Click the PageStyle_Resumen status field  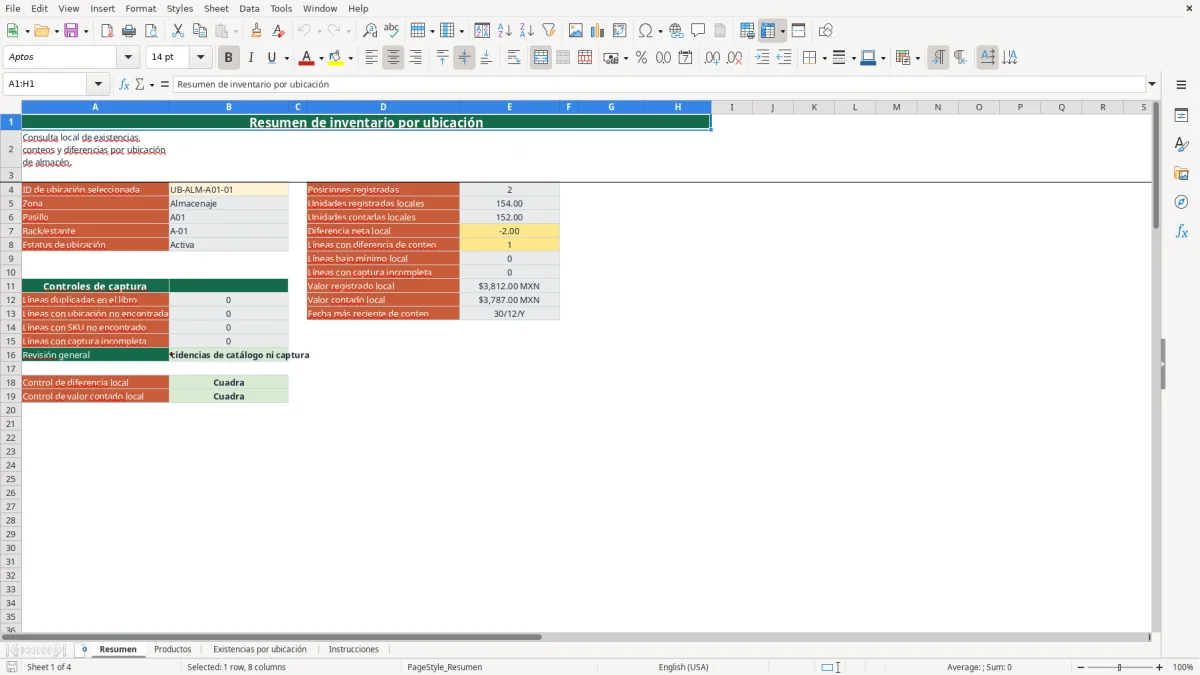coord(444,667)
